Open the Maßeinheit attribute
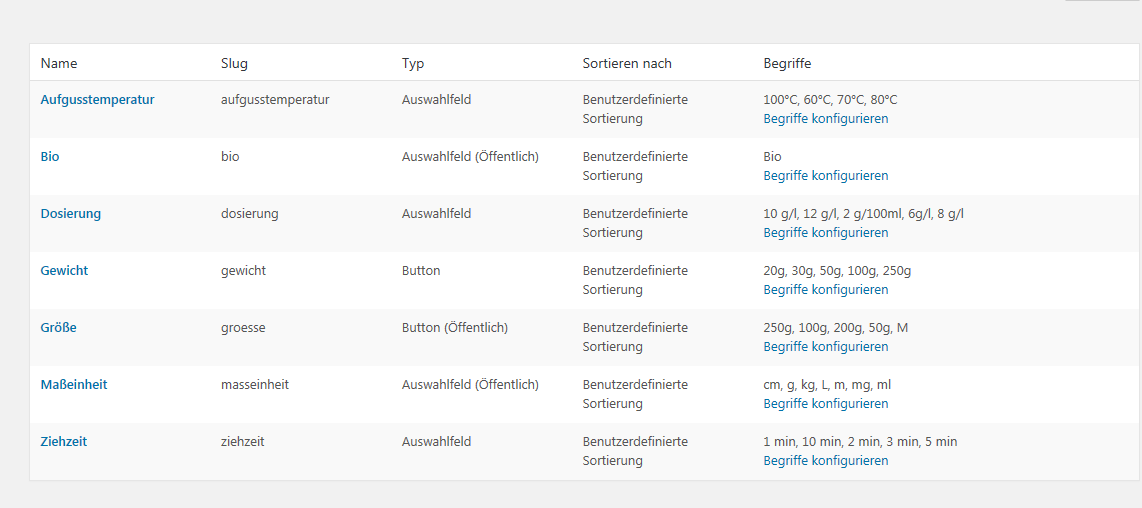This screenshot has width=1142, height=508. 74,384
